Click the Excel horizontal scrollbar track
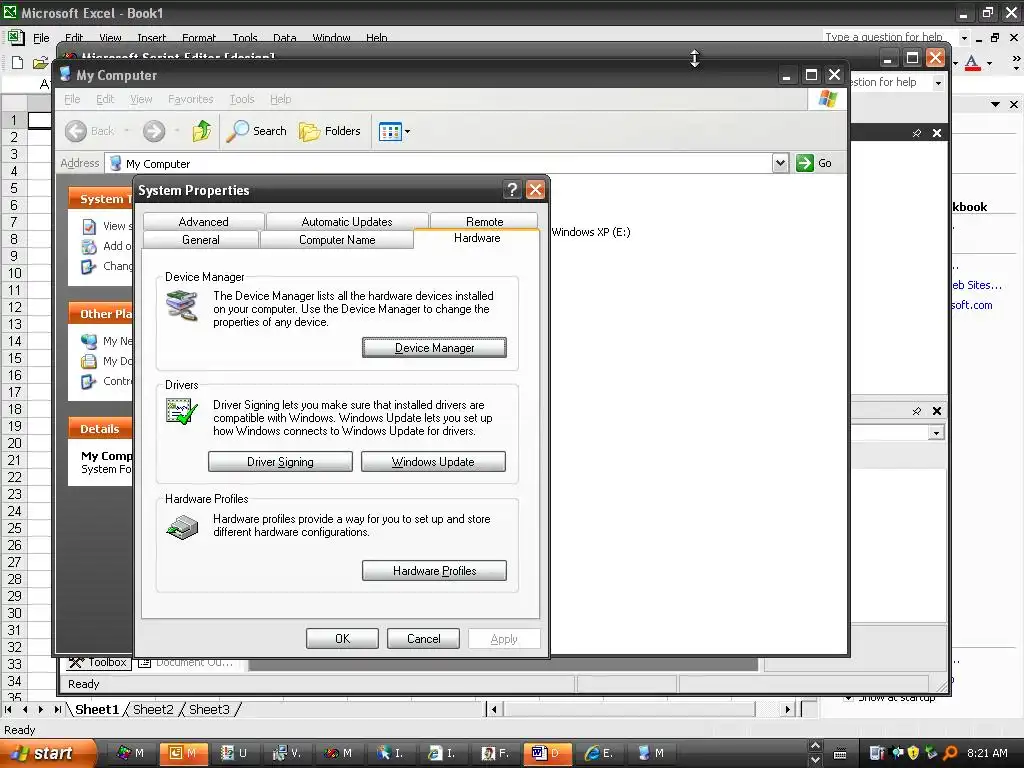 [630, 709]
